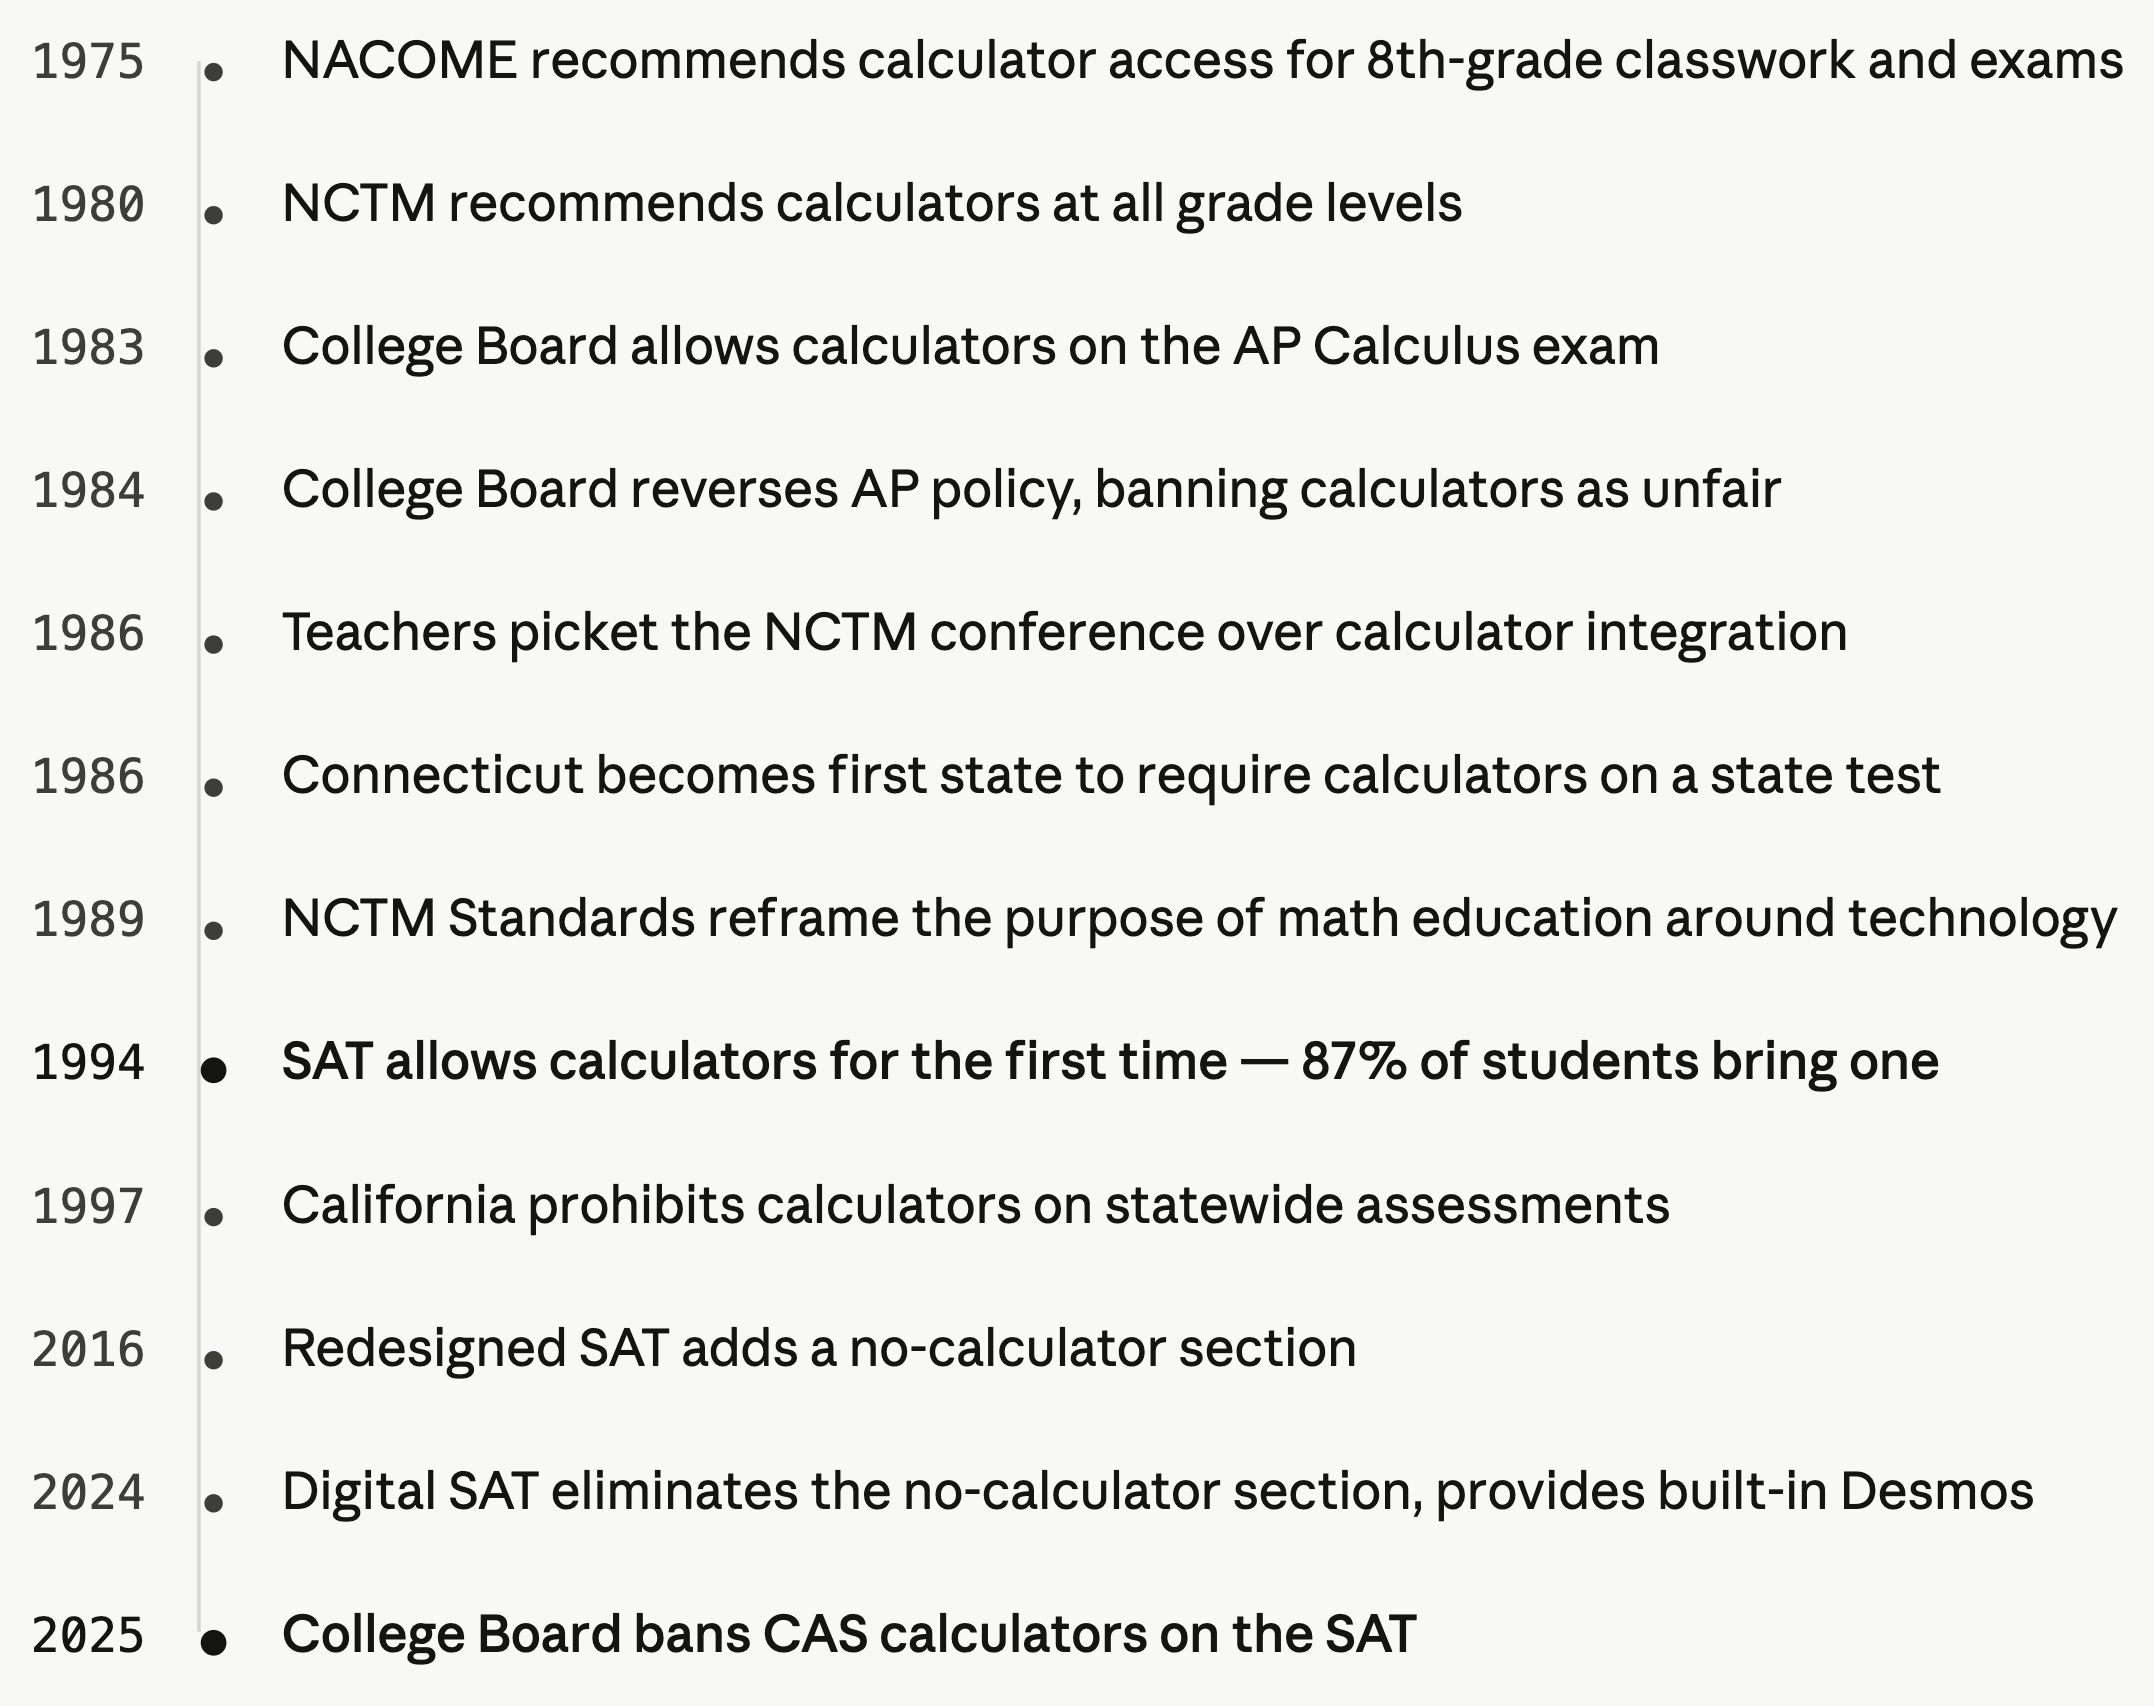Click the marker dot beside 2024
The width and height of the screenshot is (2154, 1706).
click(x=213, y=1502)
